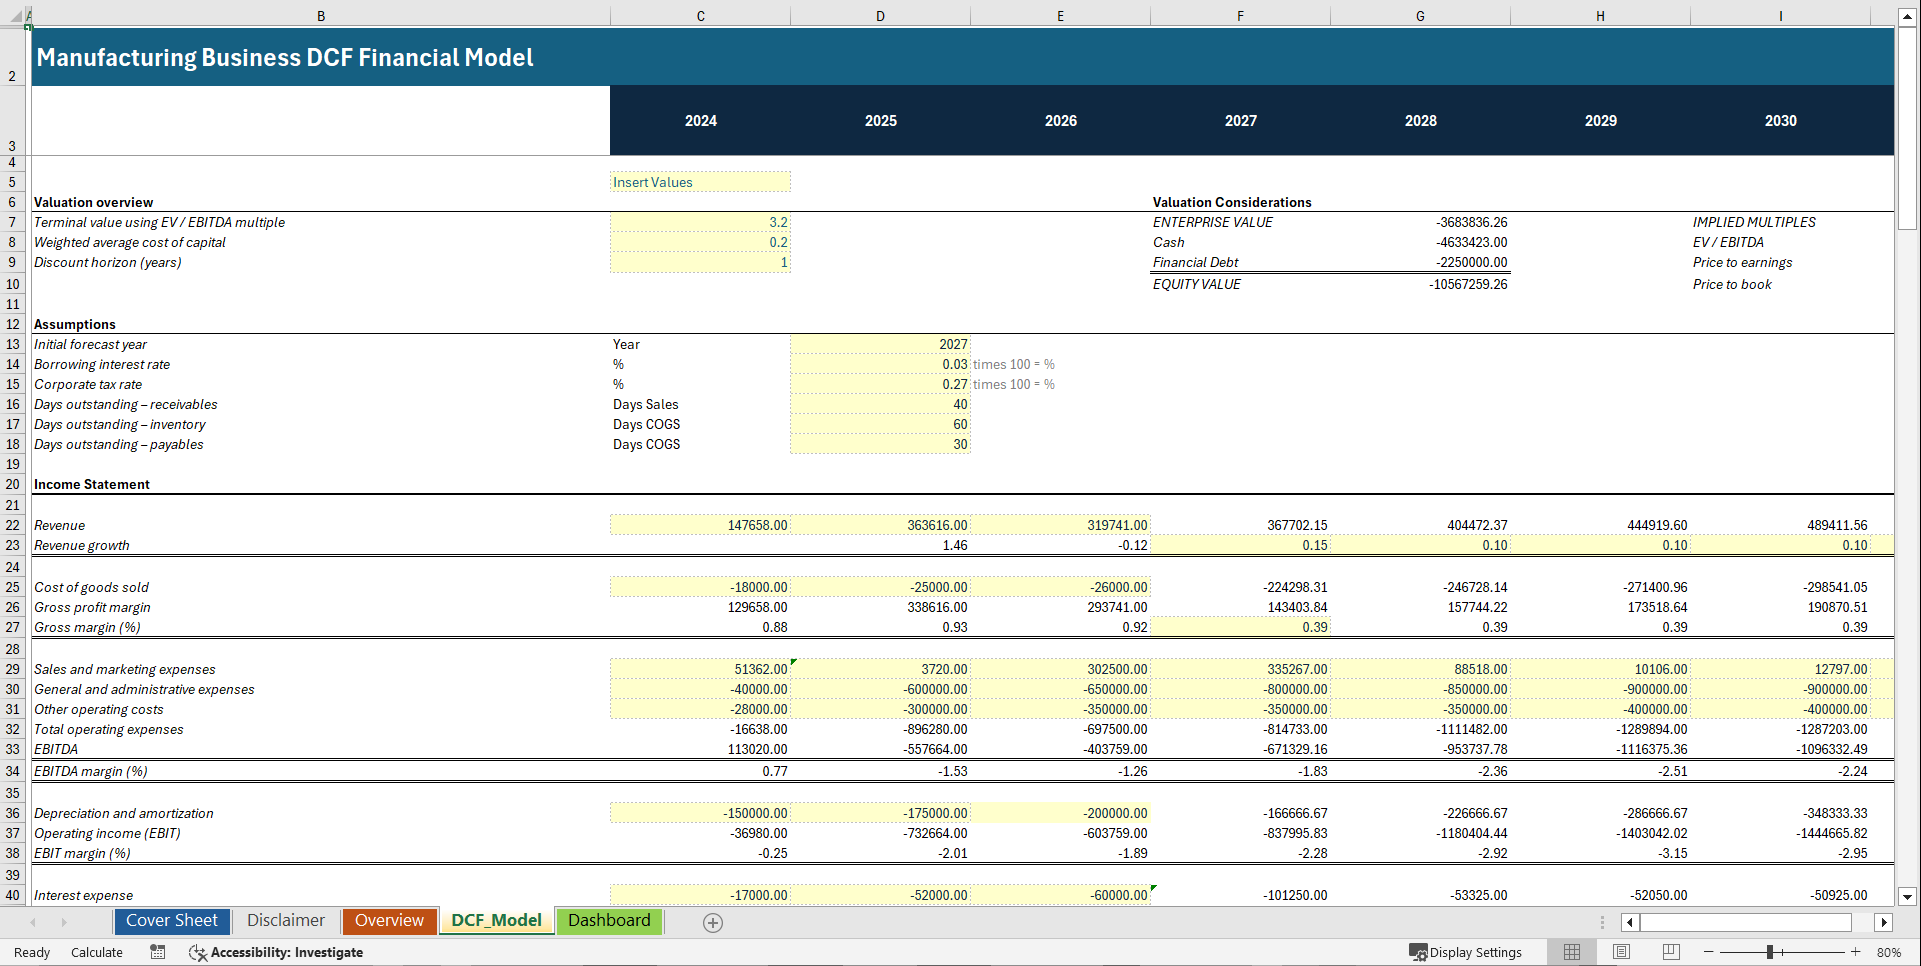Select the Cover Sheet tab
This screenshot has height=966, width=1921.
171,921
